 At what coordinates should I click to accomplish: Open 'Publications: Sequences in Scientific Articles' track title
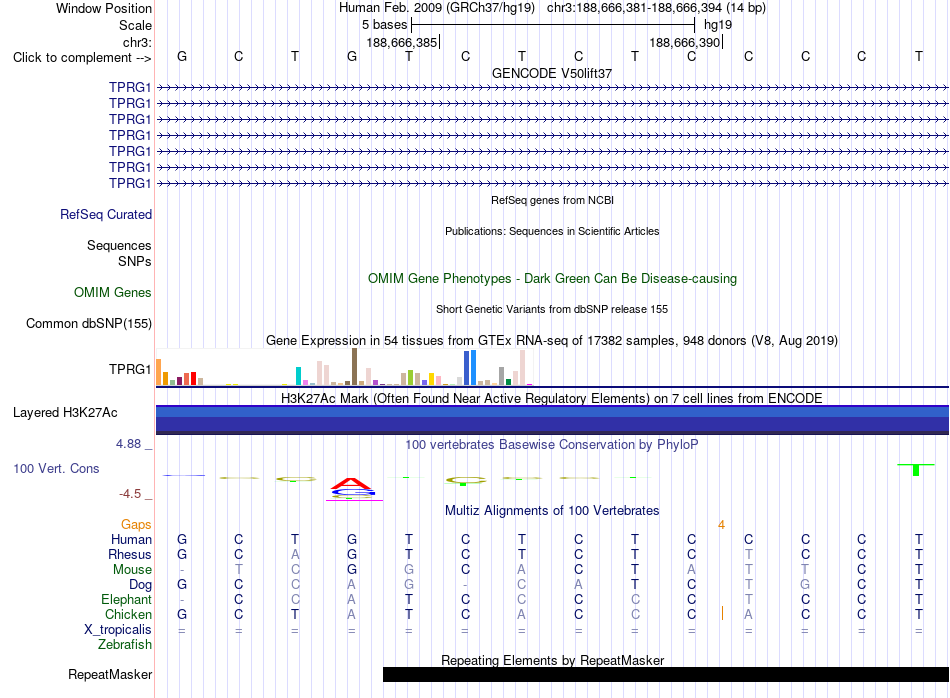coord(552,231)
